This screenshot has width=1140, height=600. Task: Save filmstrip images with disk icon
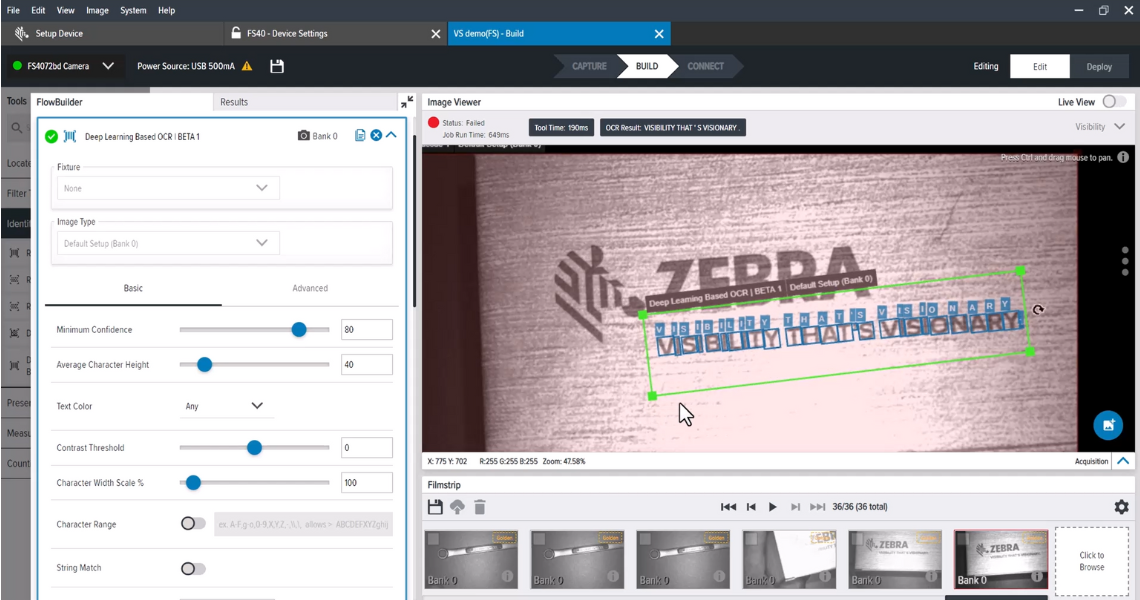coord(435,507)
